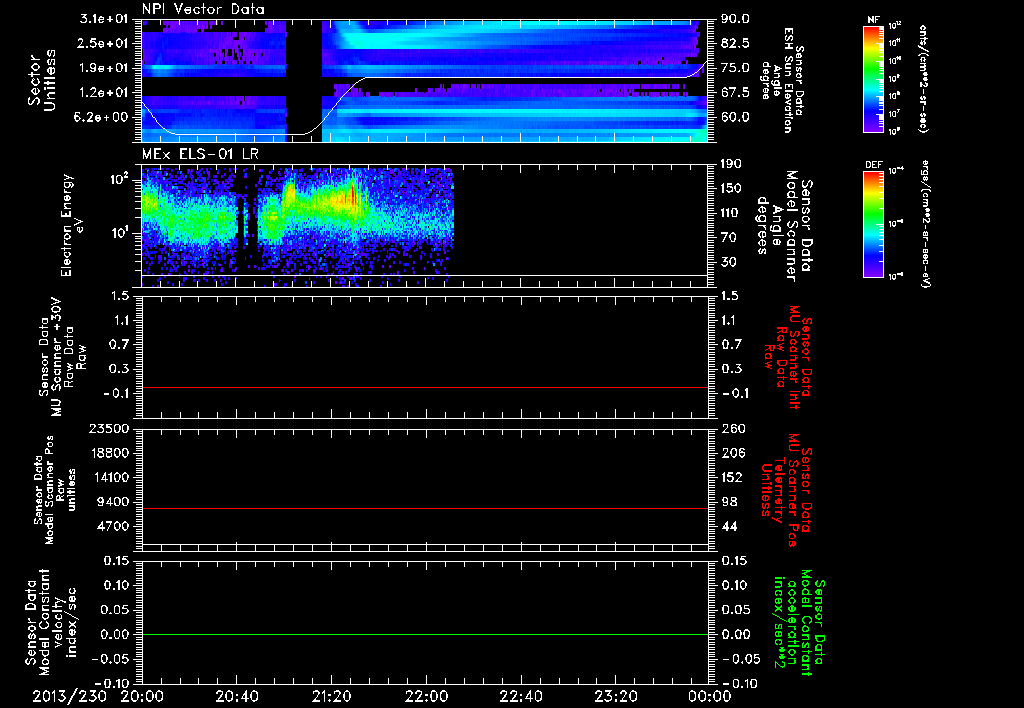Click the DEF color scale bar
Screen dimensions: 1024x708
[873, 224]
